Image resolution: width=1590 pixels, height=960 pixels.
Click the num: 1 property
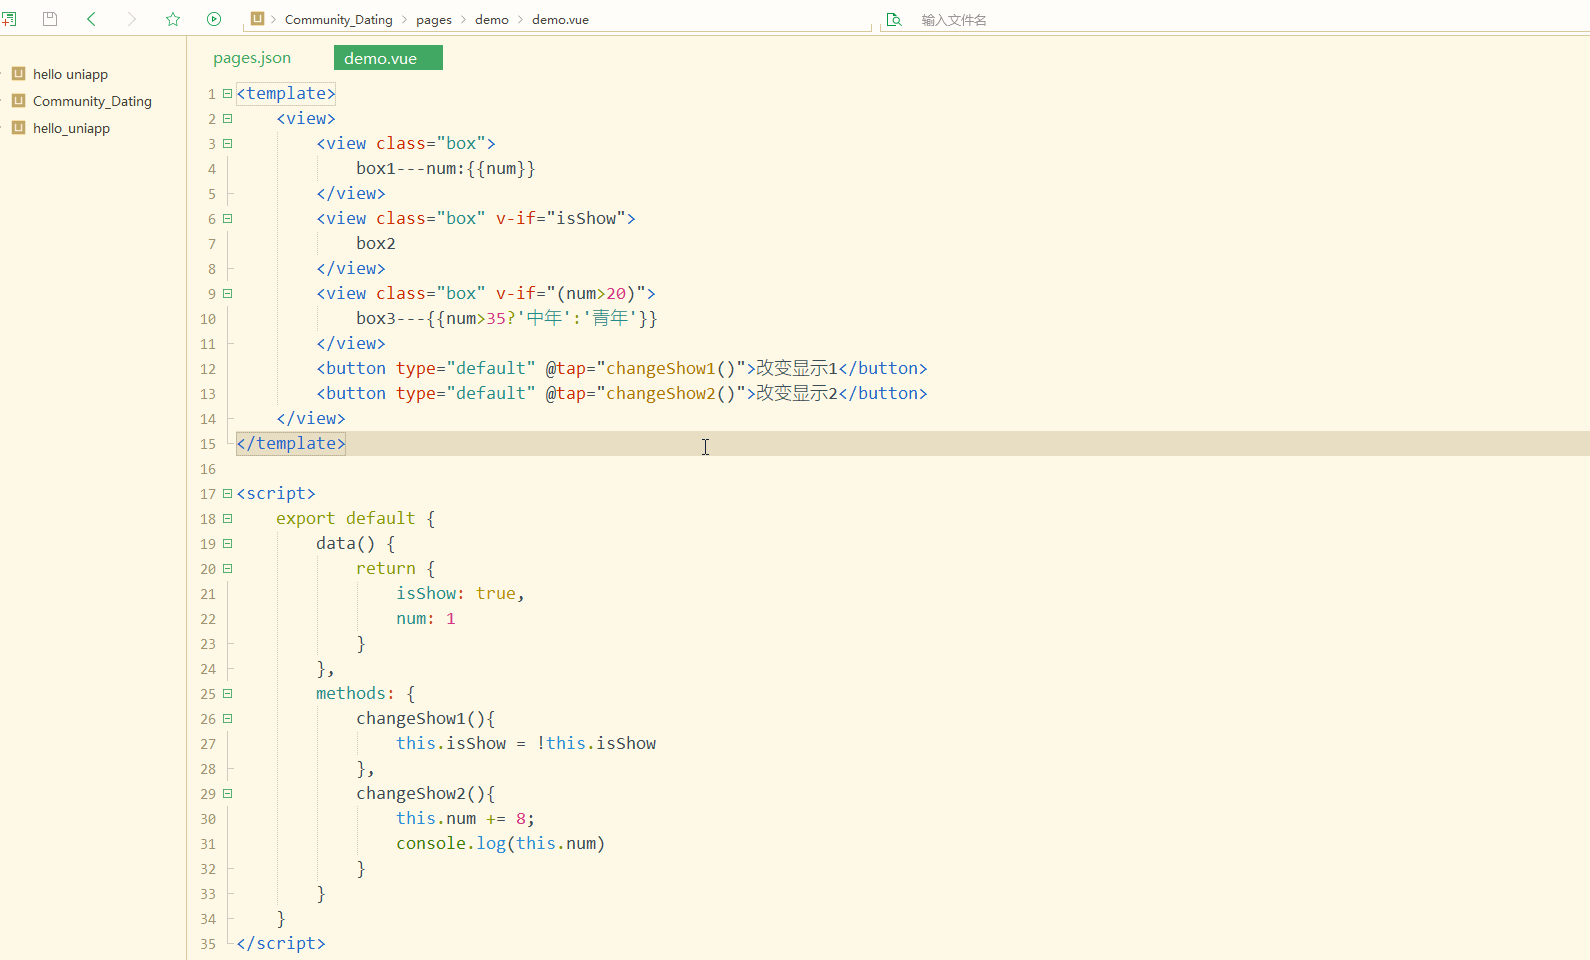(x=426, y=618)
